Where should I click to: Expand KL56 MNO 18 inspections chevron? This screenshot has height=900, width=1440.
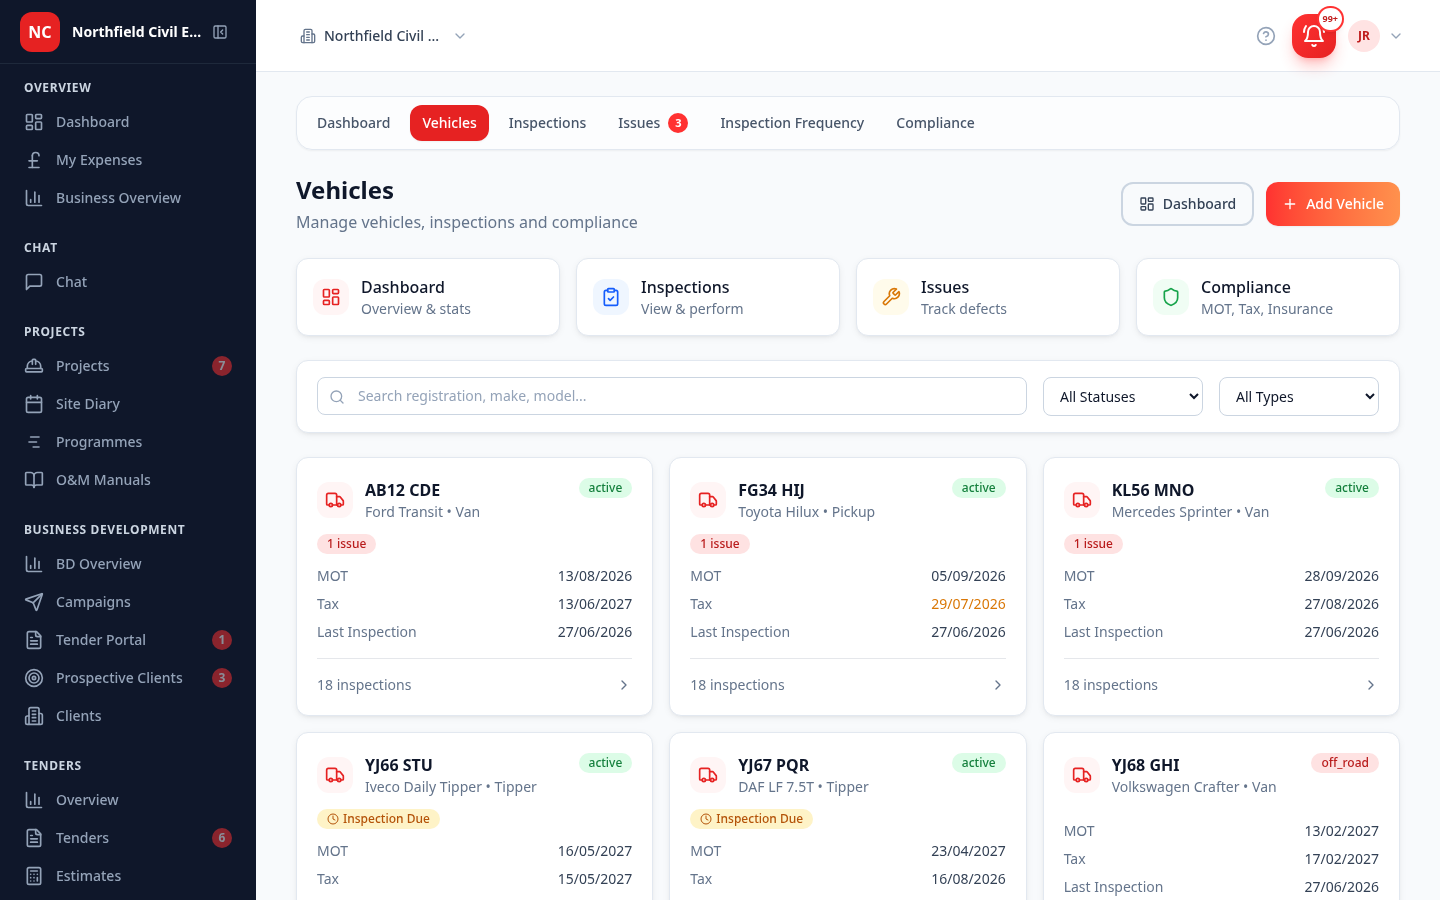pyautogui.click(x=1371, y=685)
